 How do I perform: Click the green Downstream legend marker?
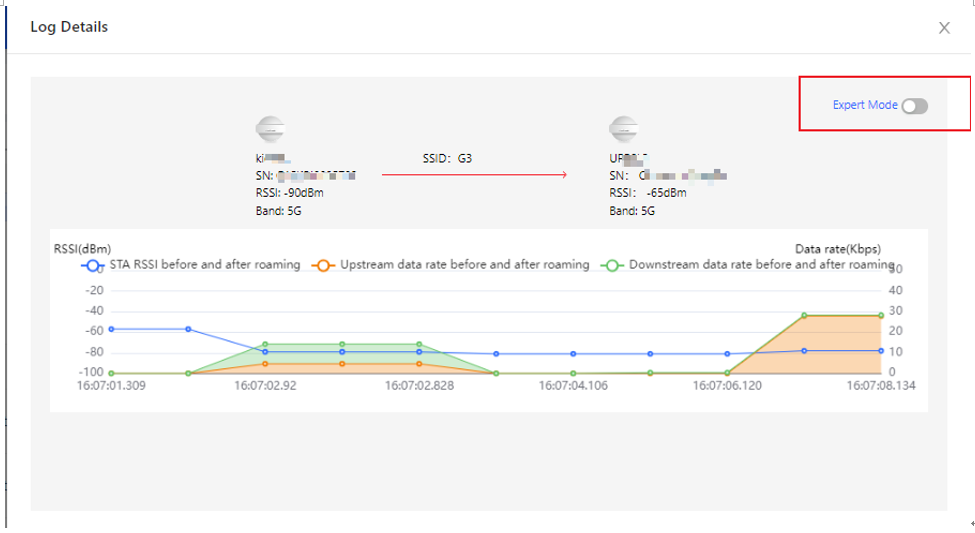[x=612, y=266]
